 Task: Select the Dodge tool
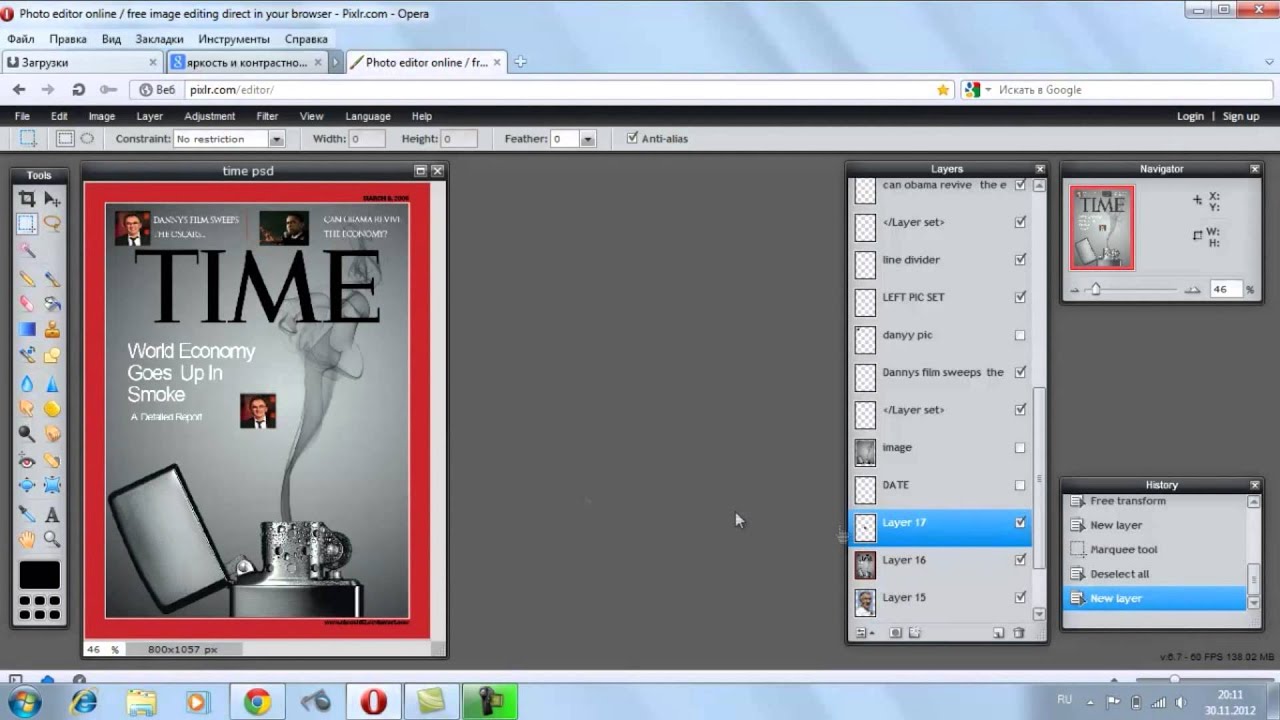(x=27, y=434)
